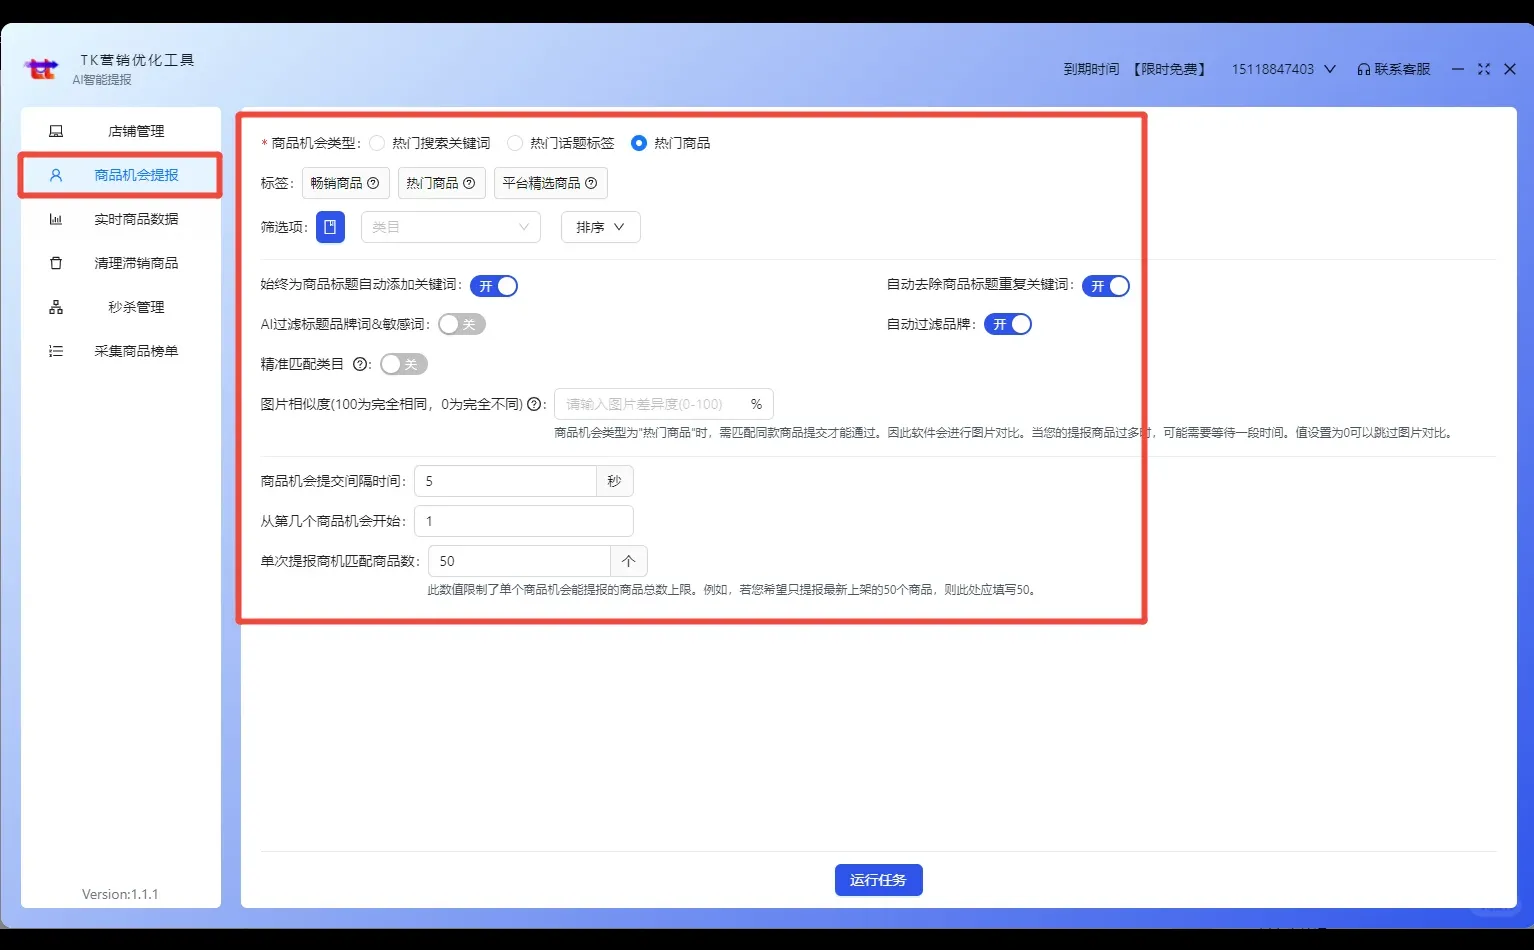Viewport: 1534px width, 950px height.
Task: Open the help icon beside 图片相似度
Action: click(537, 404)
